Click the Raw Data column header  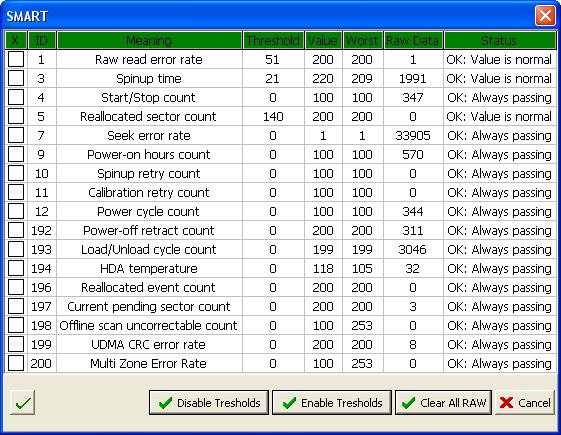point(413,40)
